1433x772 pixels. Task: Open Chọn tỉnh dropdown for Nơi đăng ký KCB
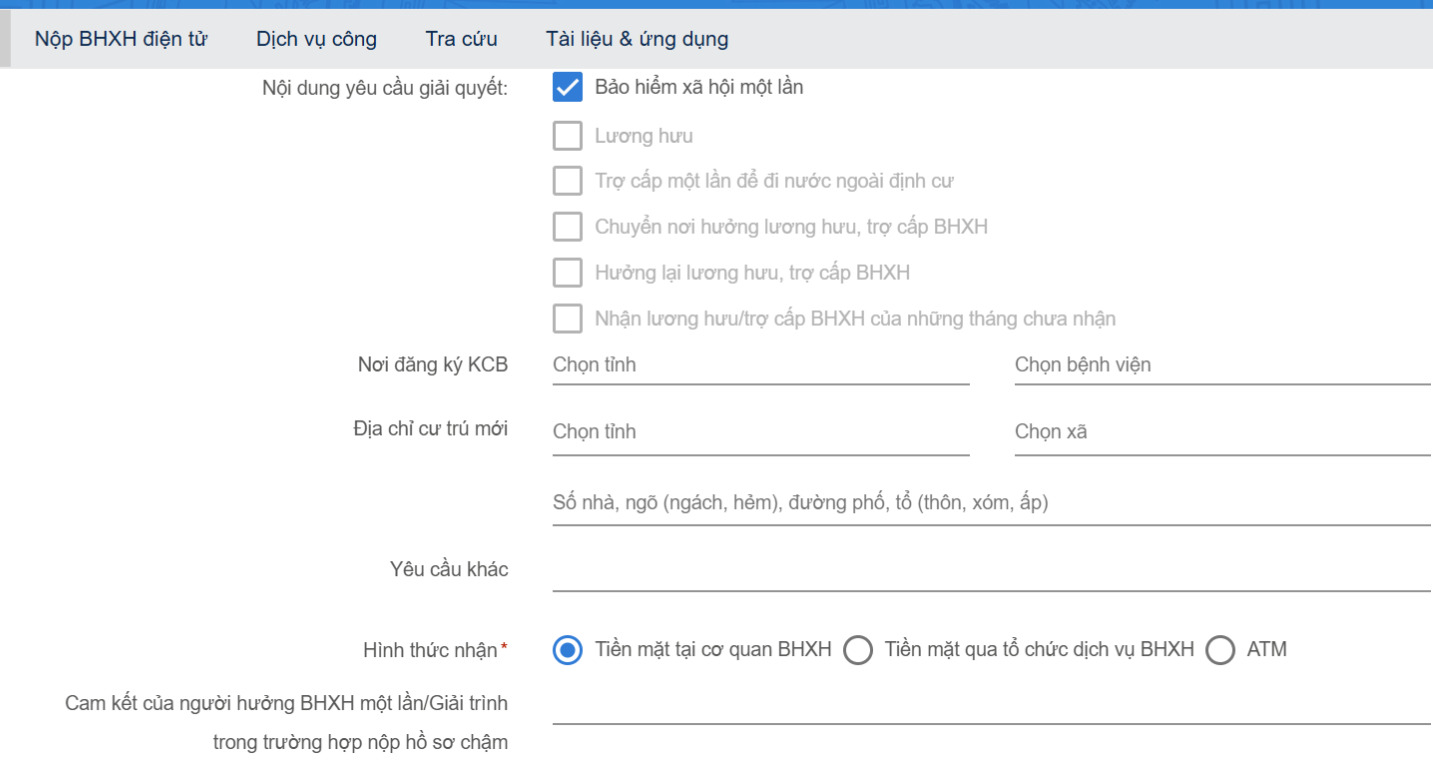click(x=760, y=365)
